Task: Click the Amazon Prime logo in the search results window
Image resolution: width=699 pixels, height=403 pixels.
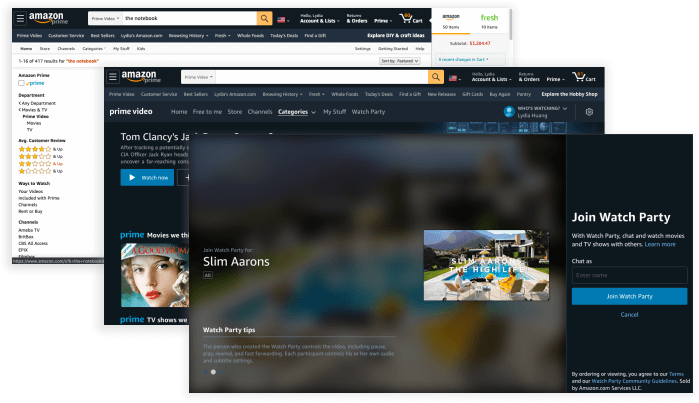Action: coord(52,18)
